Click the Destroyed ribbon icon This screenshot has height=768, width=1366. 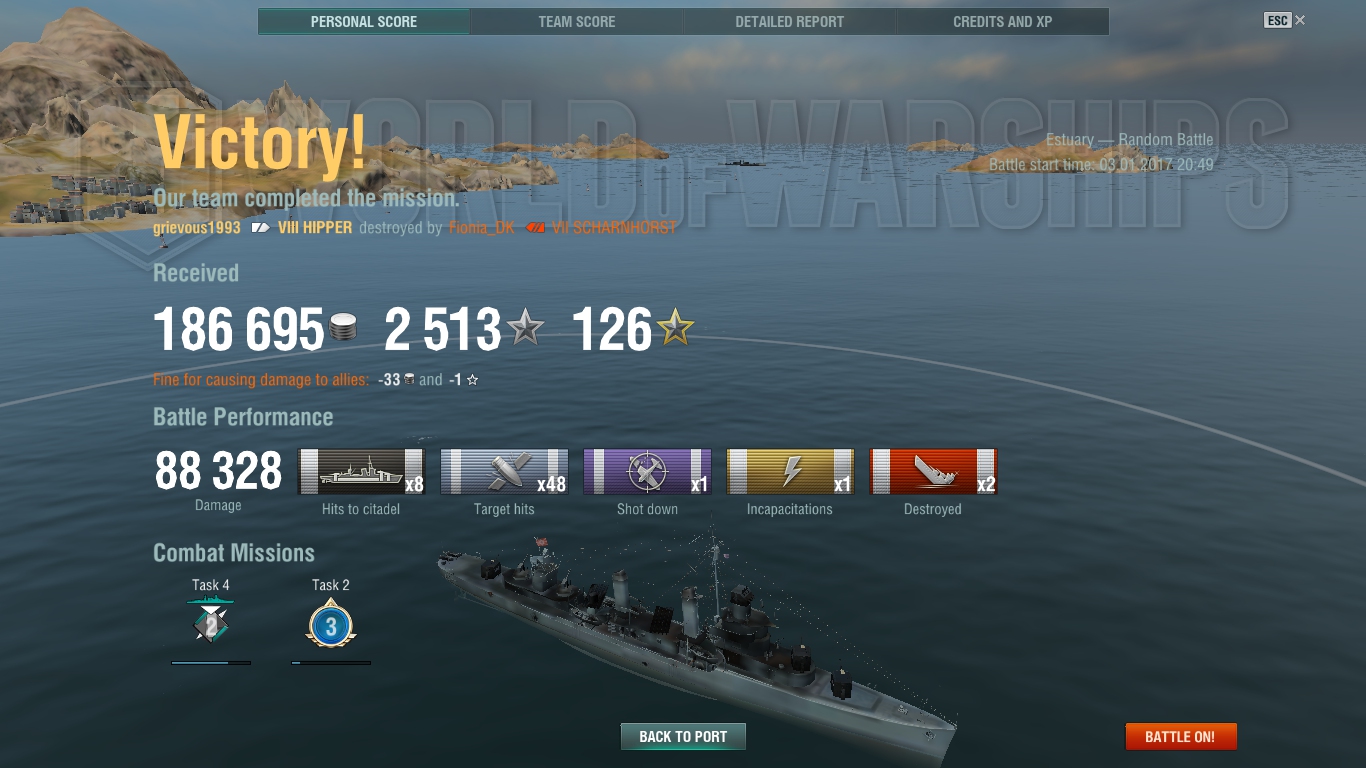933,471
